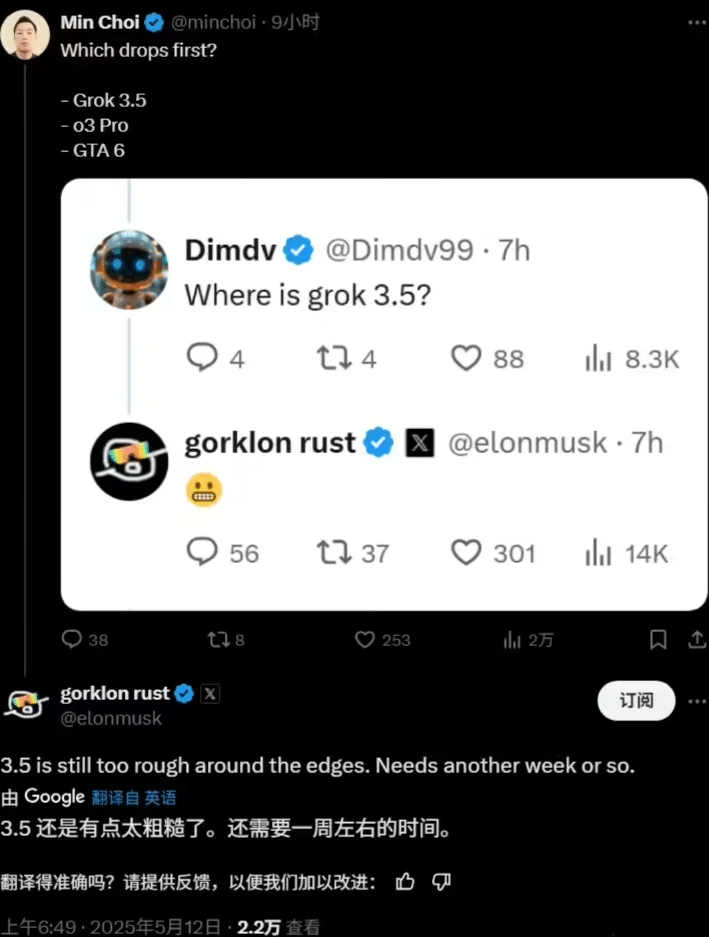The height and width of the screenshot is (937, 709).
Task: Share Min Choi's post via upload icon
Action: 697,640
